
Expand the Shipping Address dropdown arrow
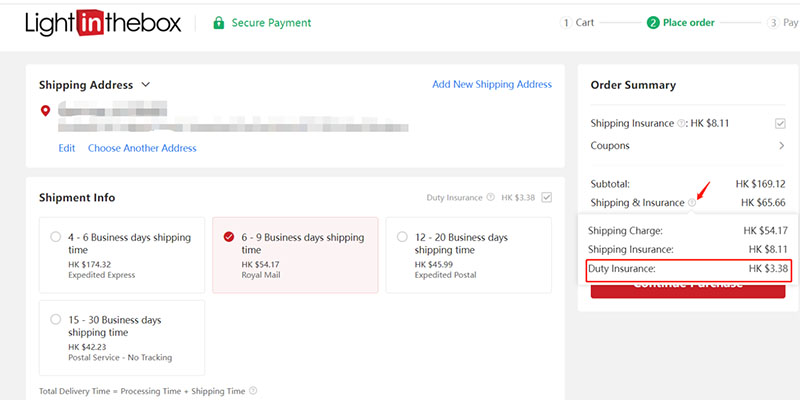145,85
